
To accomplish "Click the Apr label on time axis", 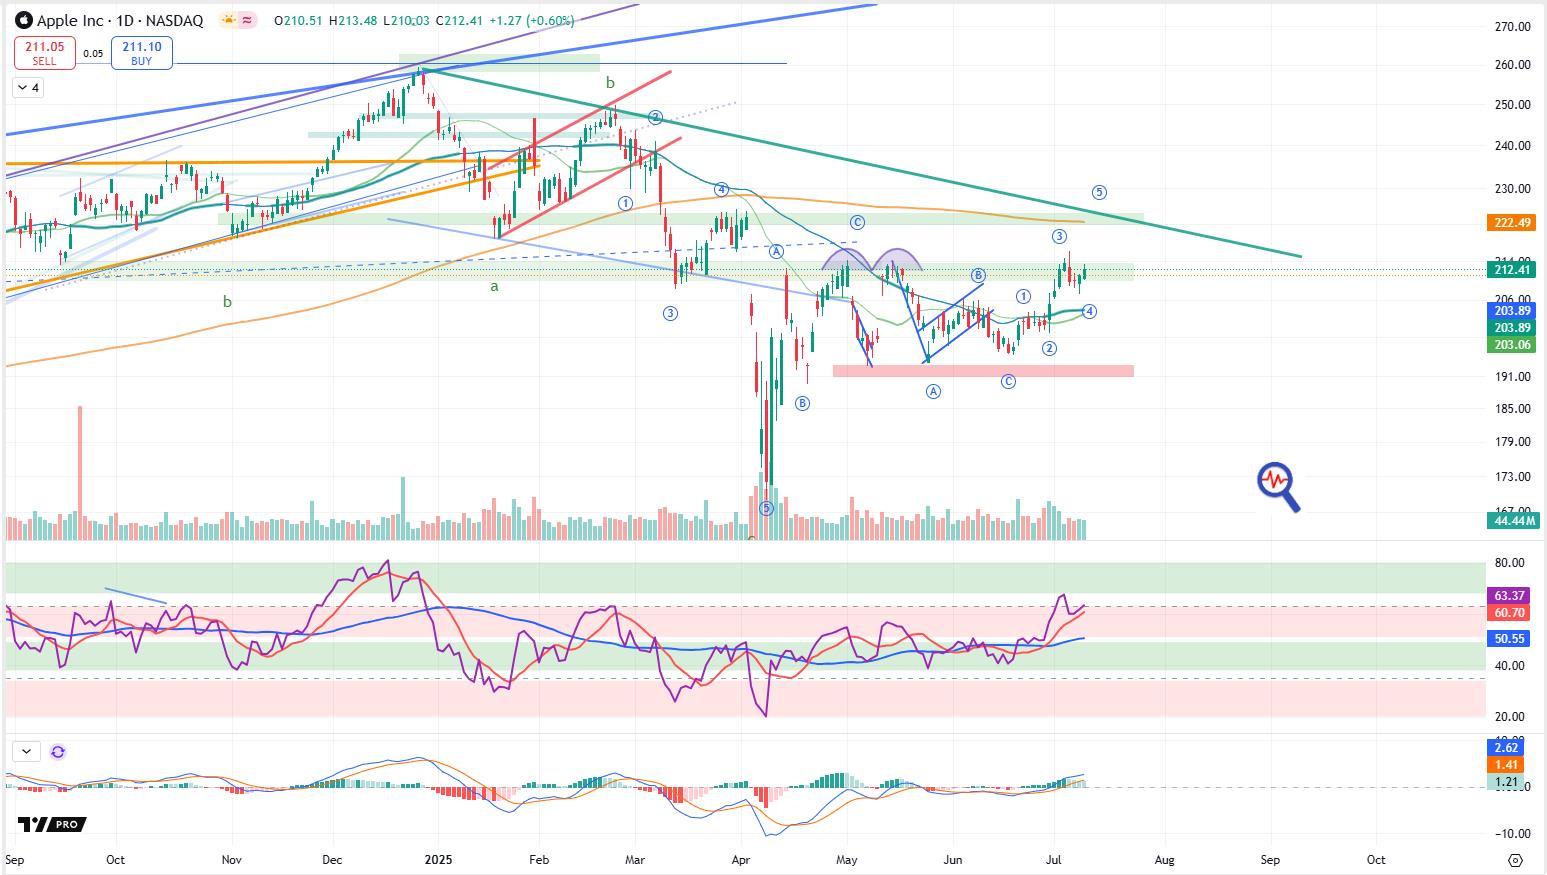I will (741, 859).
